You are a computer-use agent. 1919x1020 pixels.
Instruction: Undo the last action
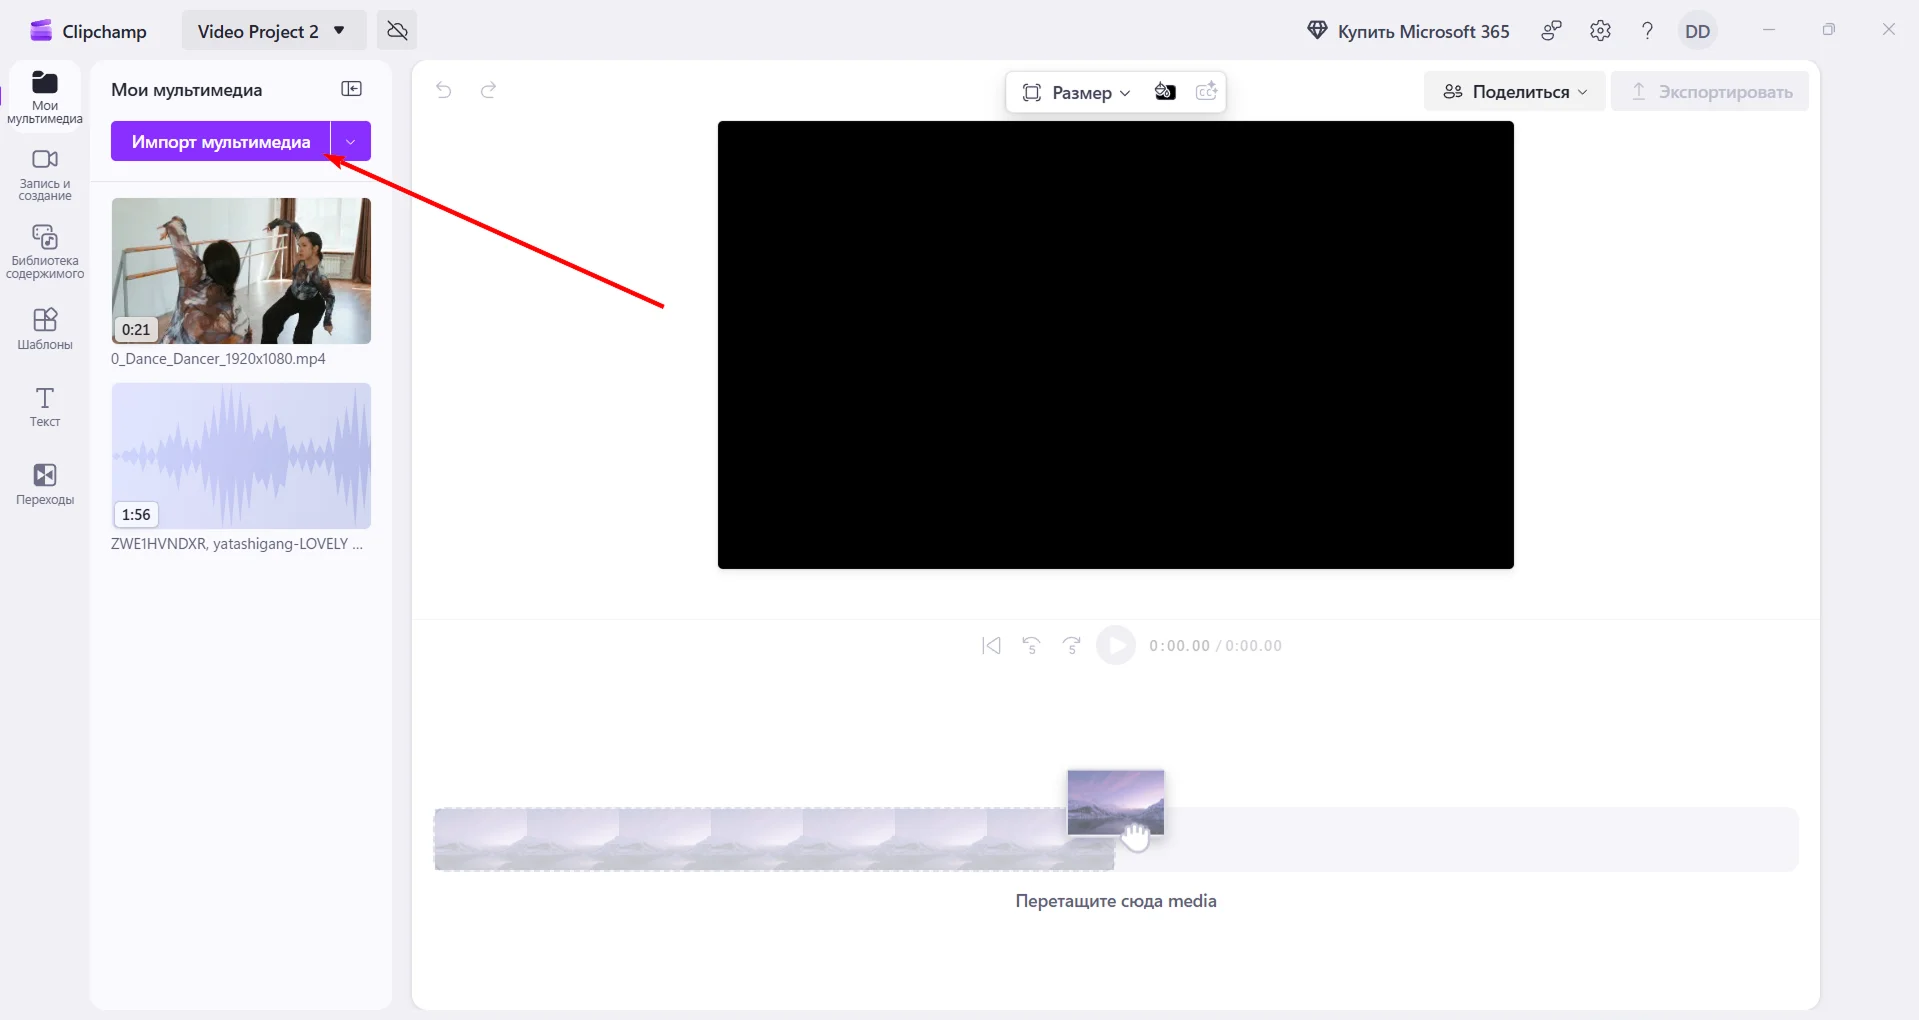click(444, 91)
